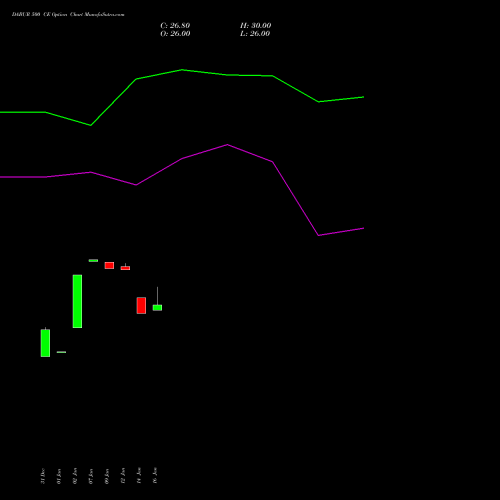This screenshot has width=500, height=500.
Task: Click the close value 'C: 26.80'
Action: click(175, 26)
